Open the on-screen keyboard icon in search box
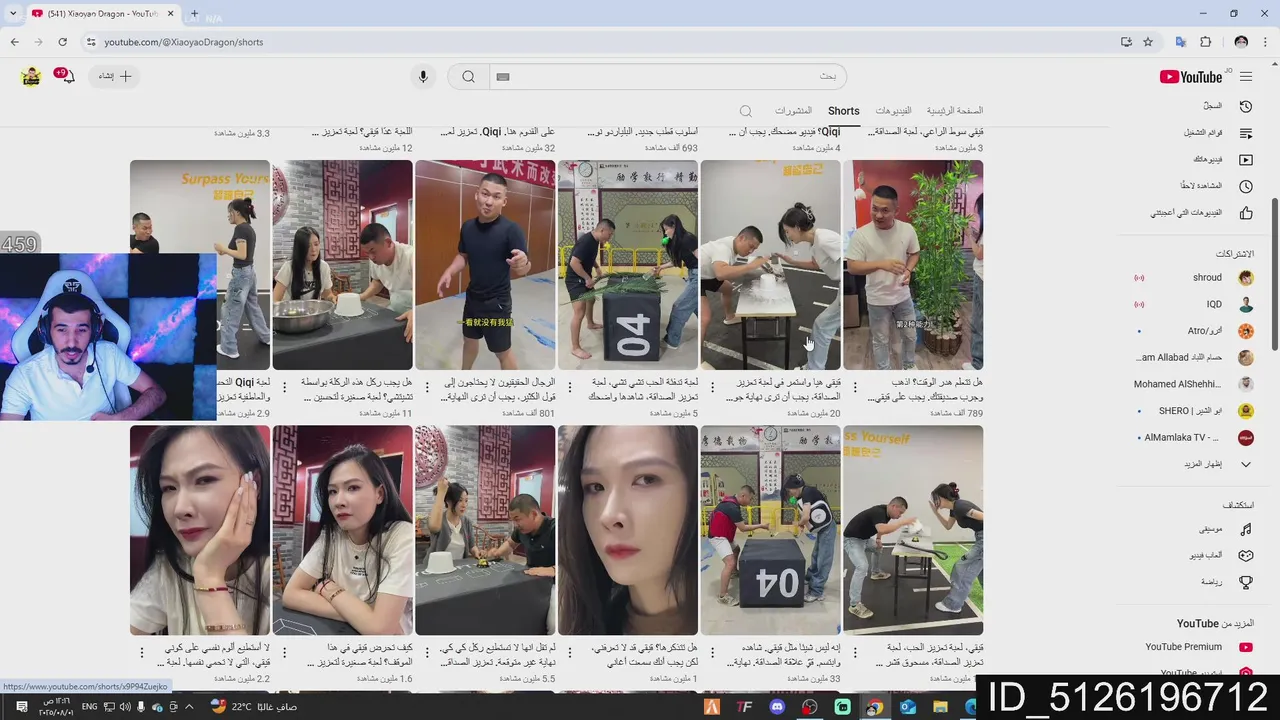Screen dimensions: 1280x720 point(503,77)
